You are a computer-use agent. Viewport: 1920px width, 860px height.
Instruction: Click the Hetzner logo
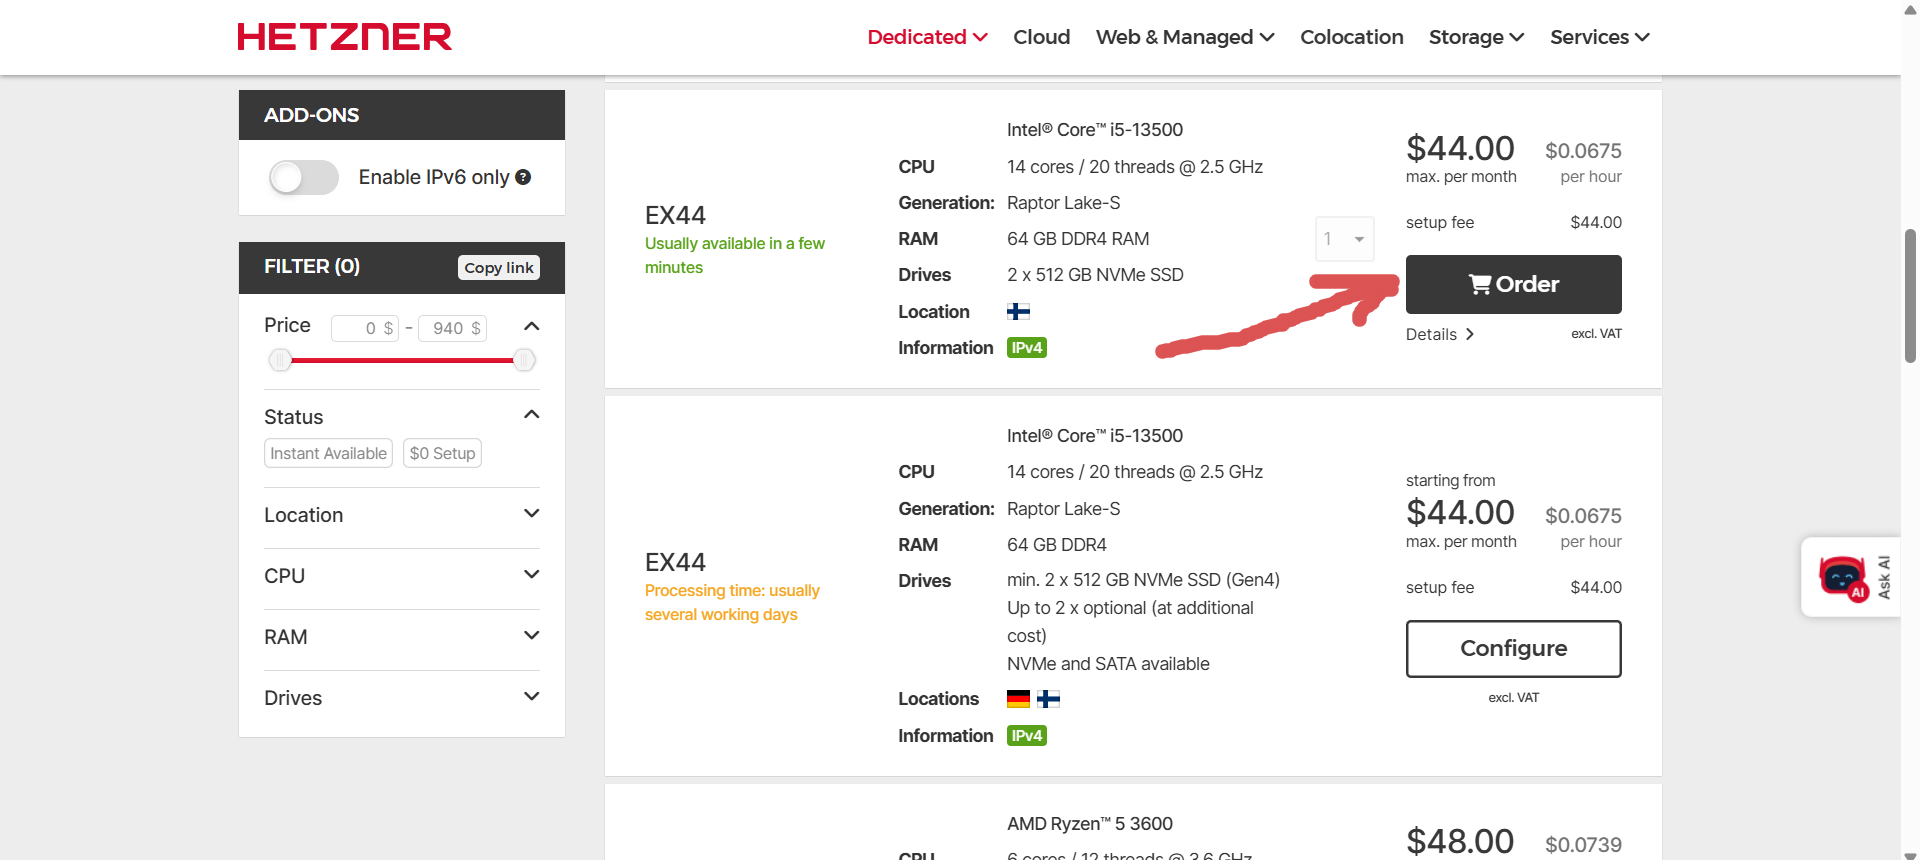click(x=344, y=37)
